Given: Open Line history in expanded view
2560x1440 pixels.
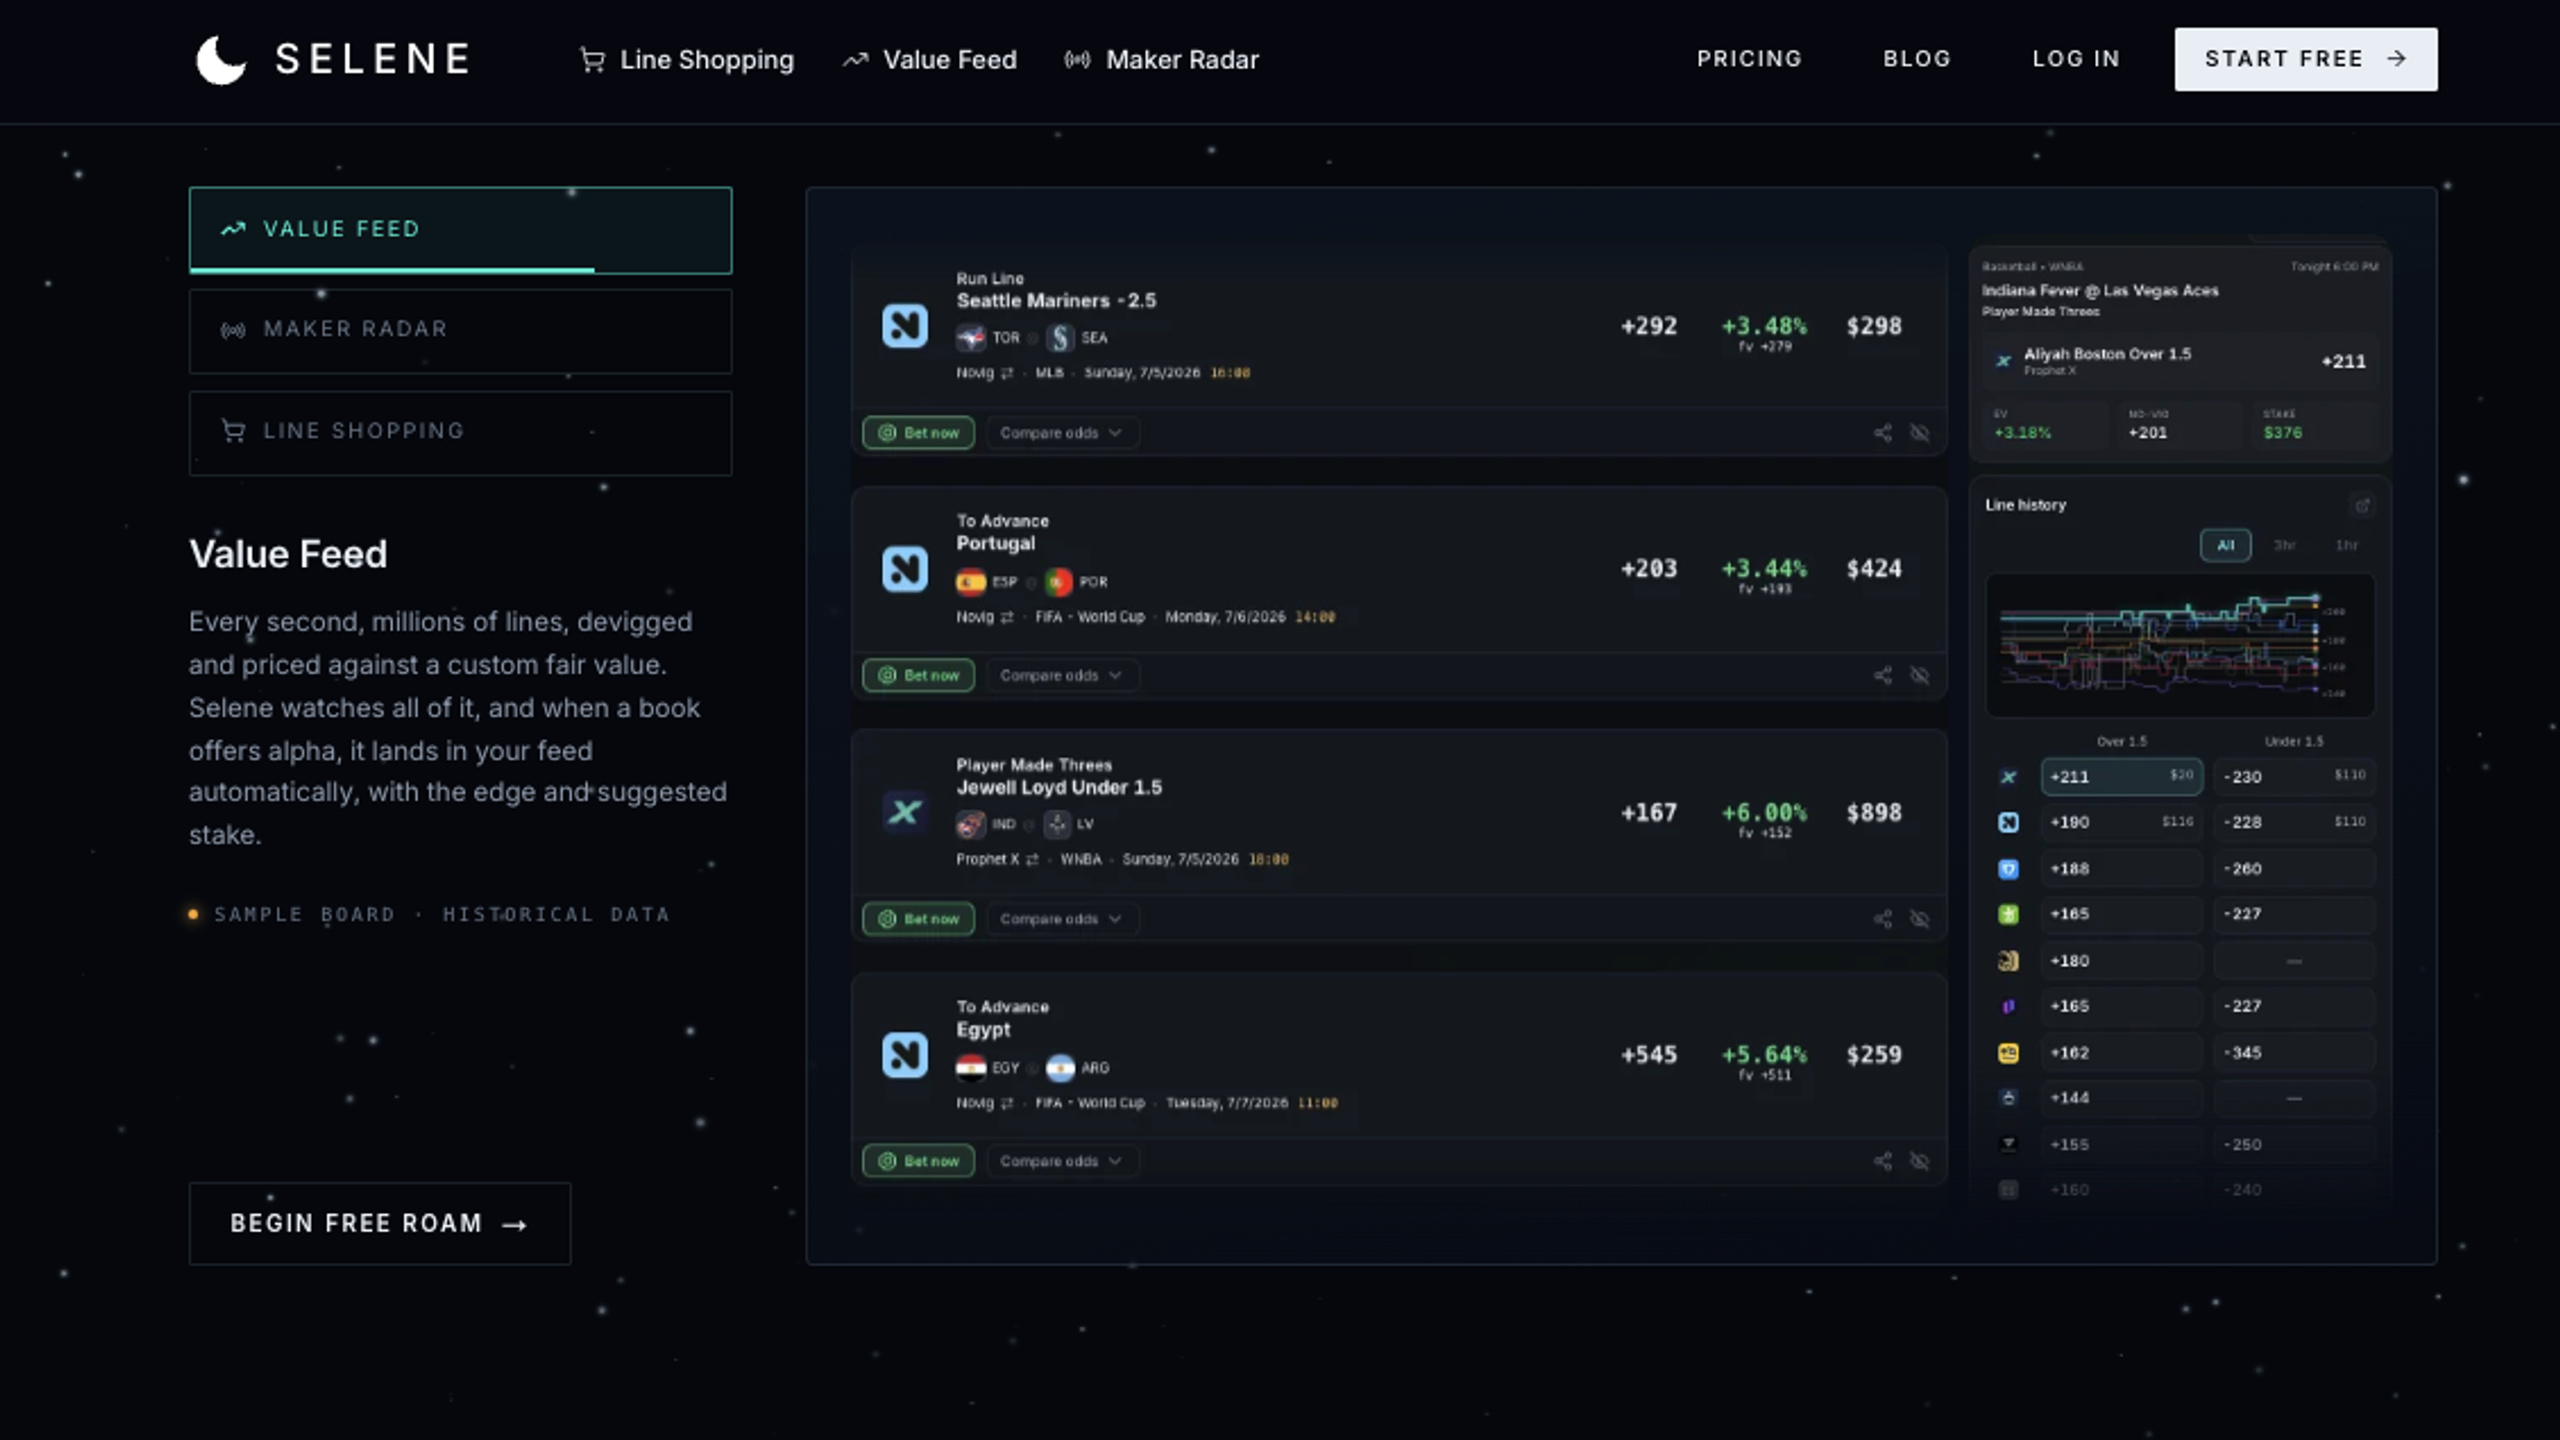Looking at the screenshot, I should (x=2362, y=506).
